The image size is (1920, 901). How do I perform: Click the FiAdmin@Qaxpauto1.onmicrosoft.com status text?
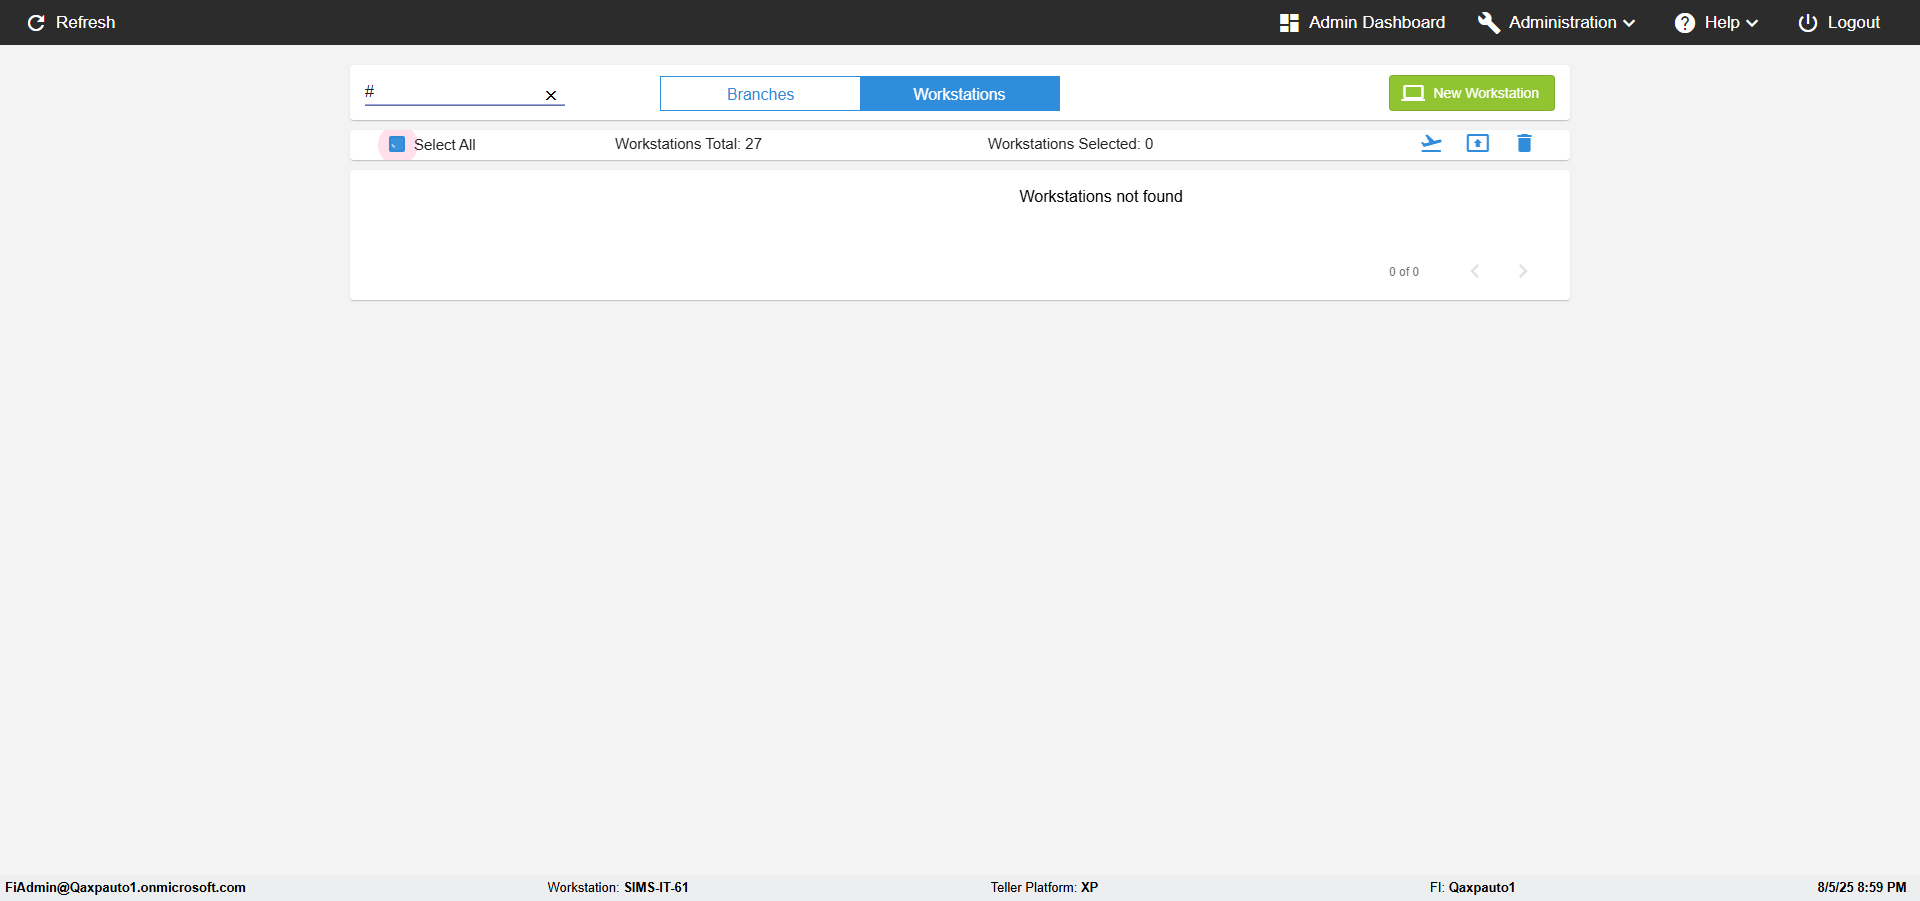pos(125,887)
